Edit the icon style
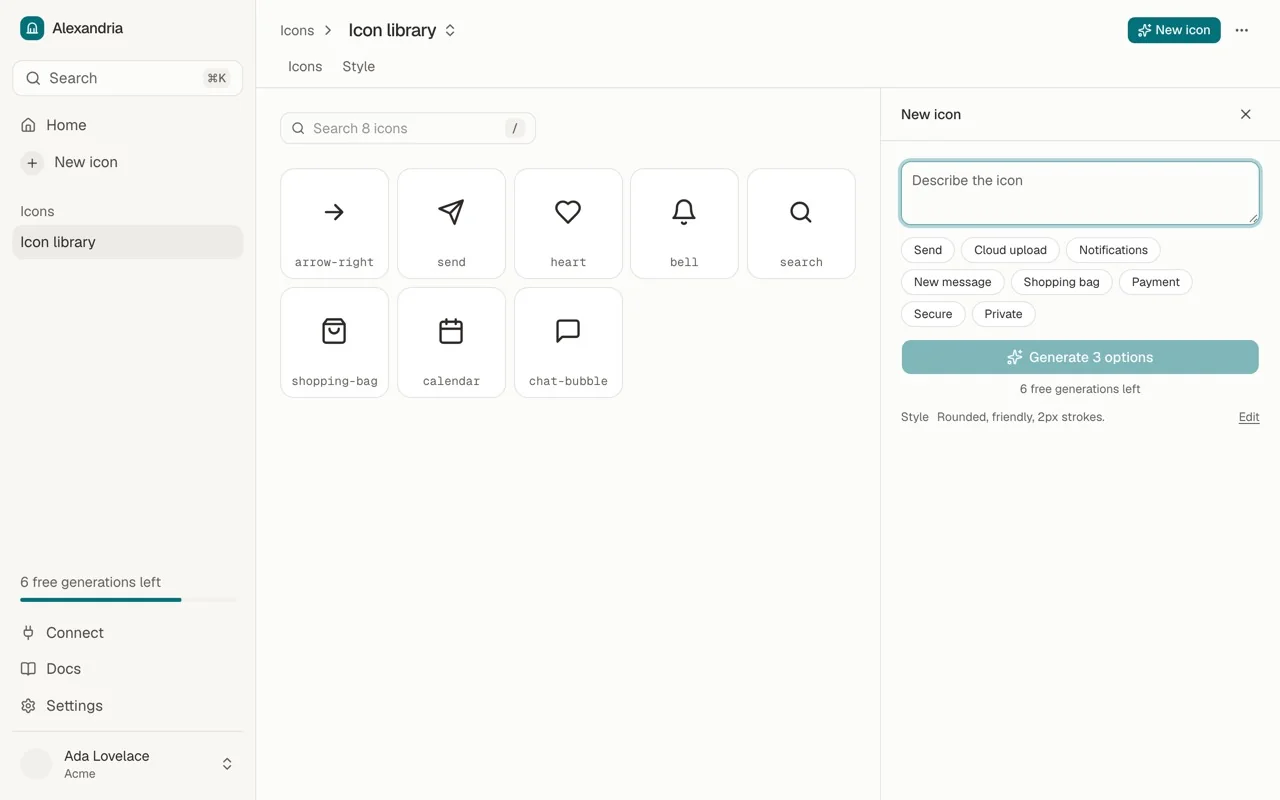 pos(1249,417)
